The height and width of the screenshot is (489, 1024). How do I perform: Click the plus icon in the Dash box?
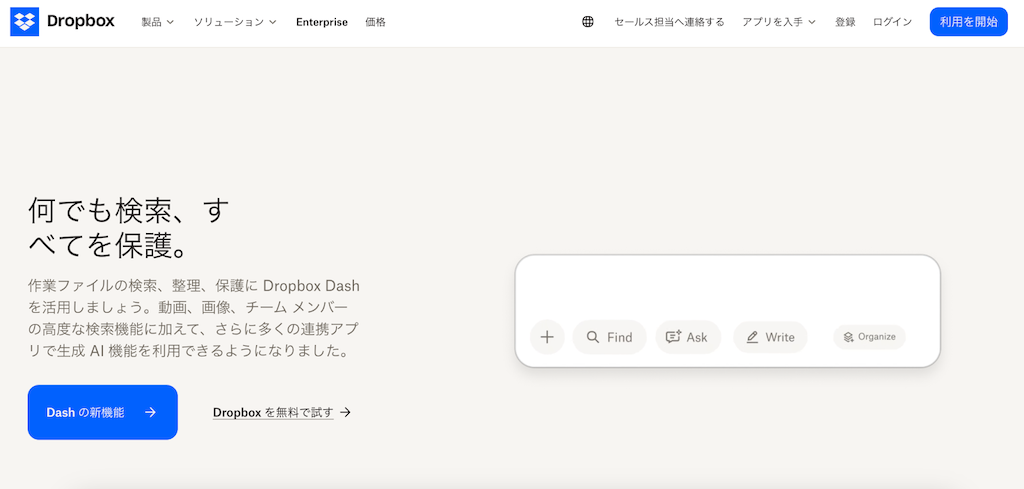(x=547, y=337)
